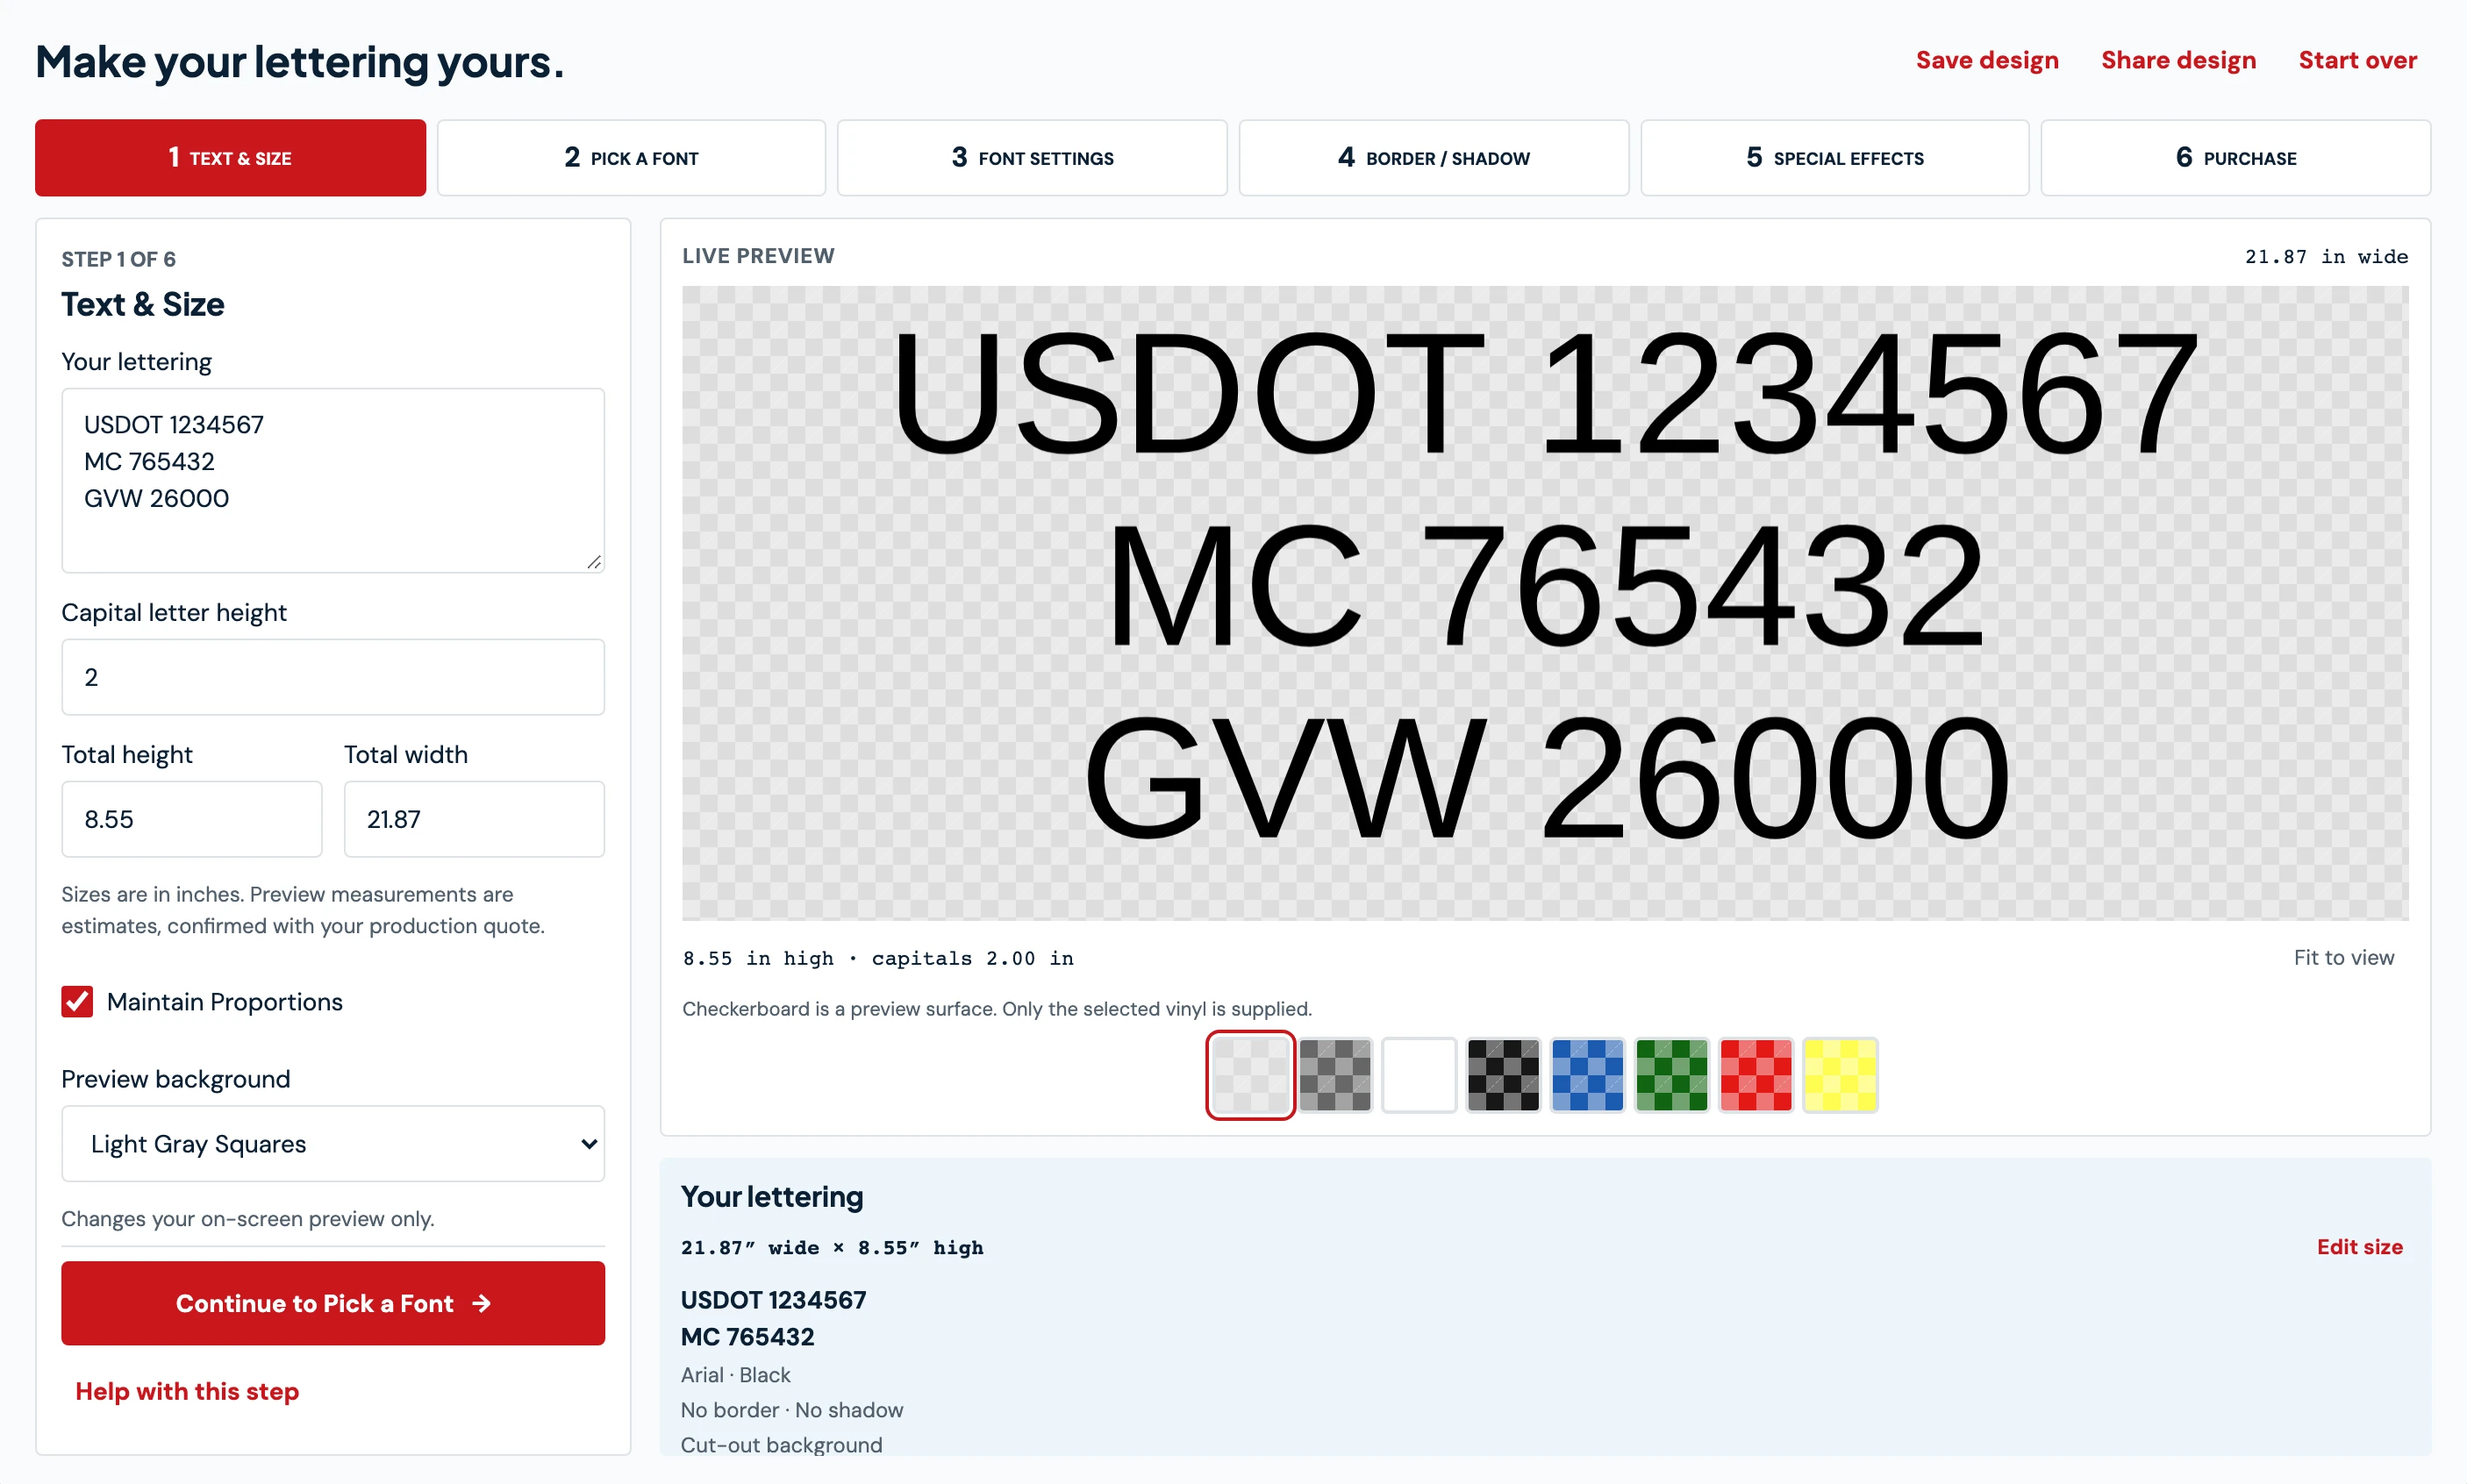Select green squares background swatch
The image size is (2467, 1484).
click(1671, 1075)
